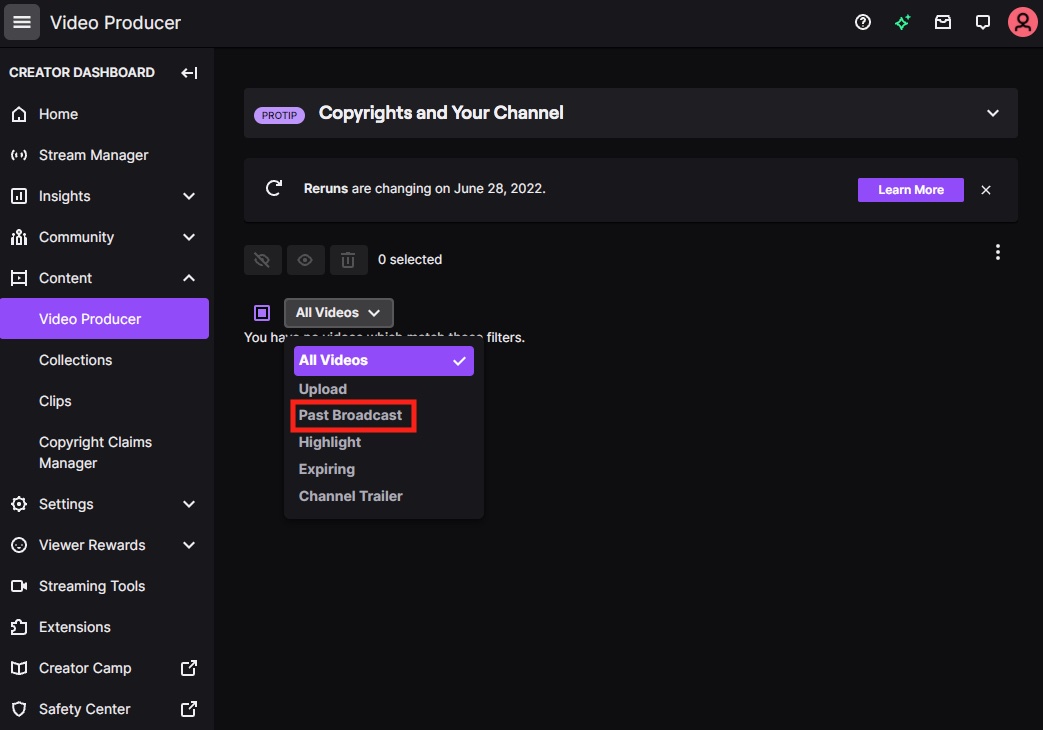The height and width of the screenshot is (730, 1043).
Task: Collapse the sidebar using the arrow icon
Action: [189, 72]
